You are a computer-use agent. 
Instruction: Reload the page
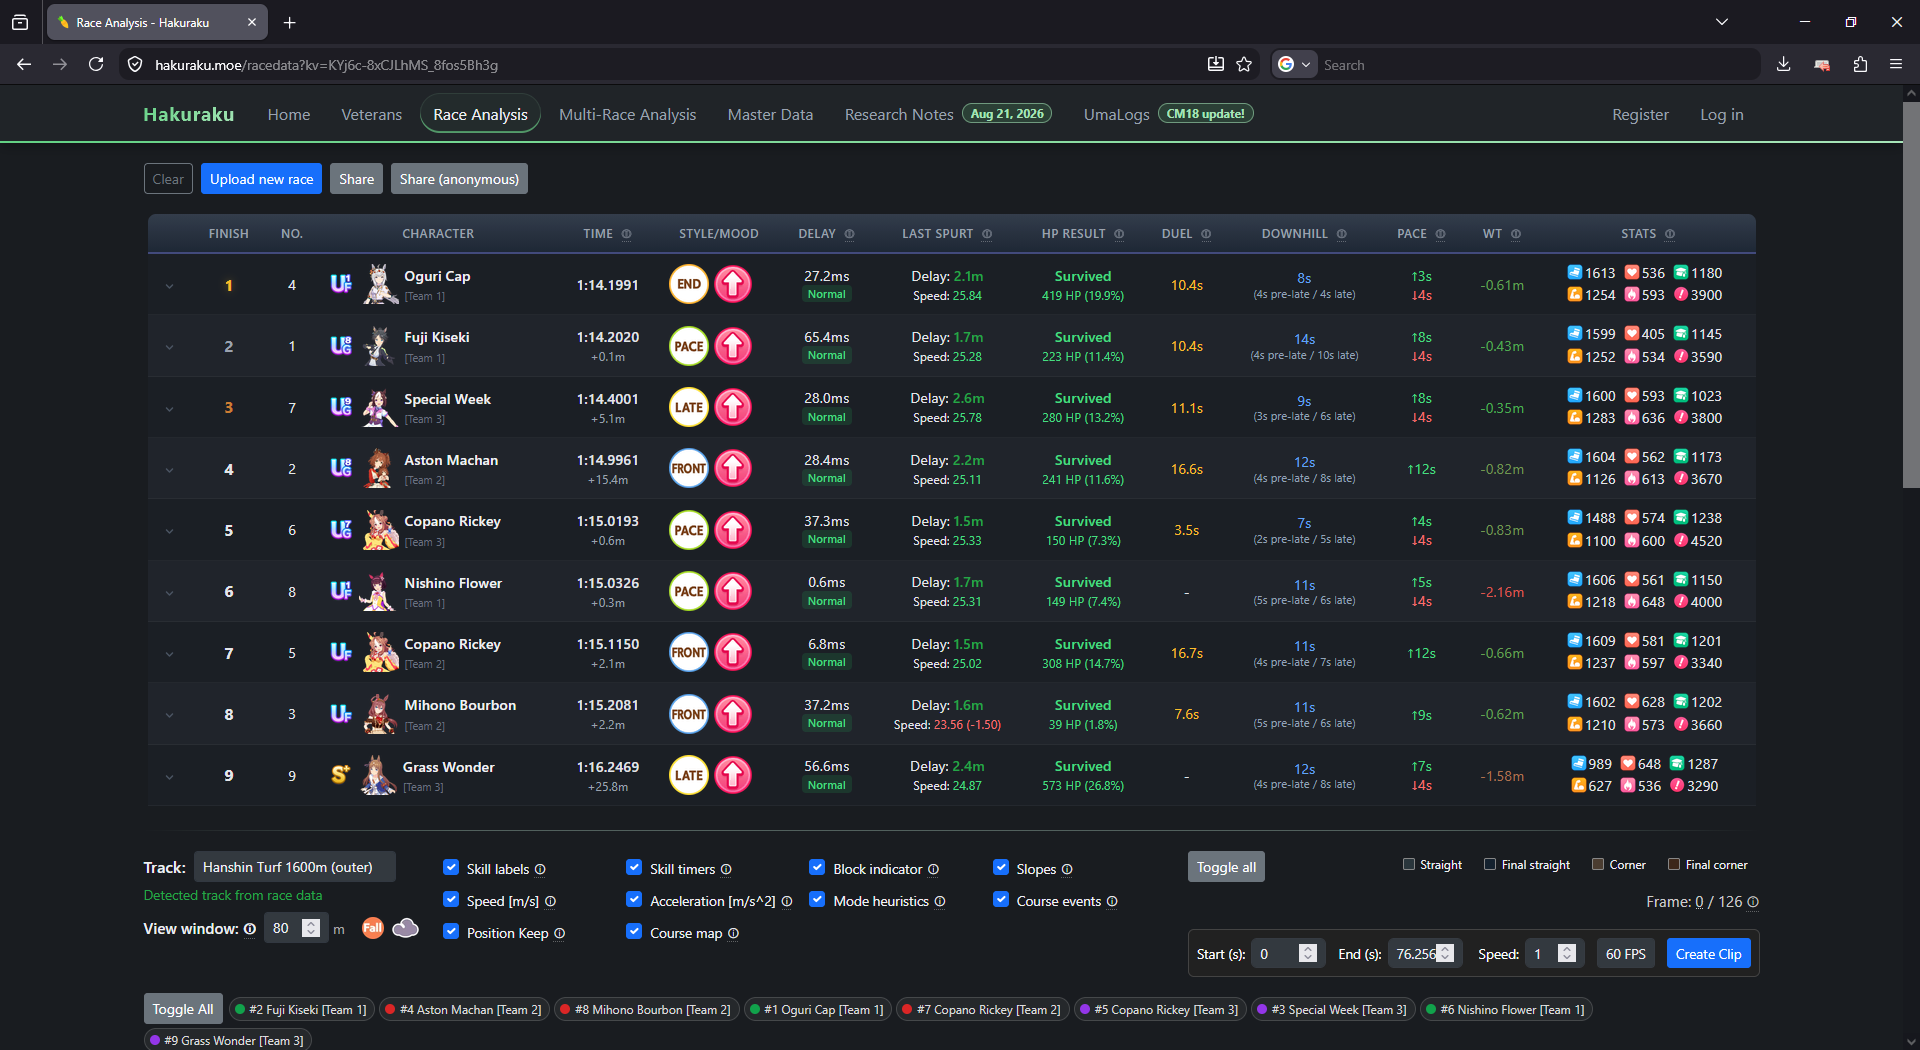tap(96, 64)
